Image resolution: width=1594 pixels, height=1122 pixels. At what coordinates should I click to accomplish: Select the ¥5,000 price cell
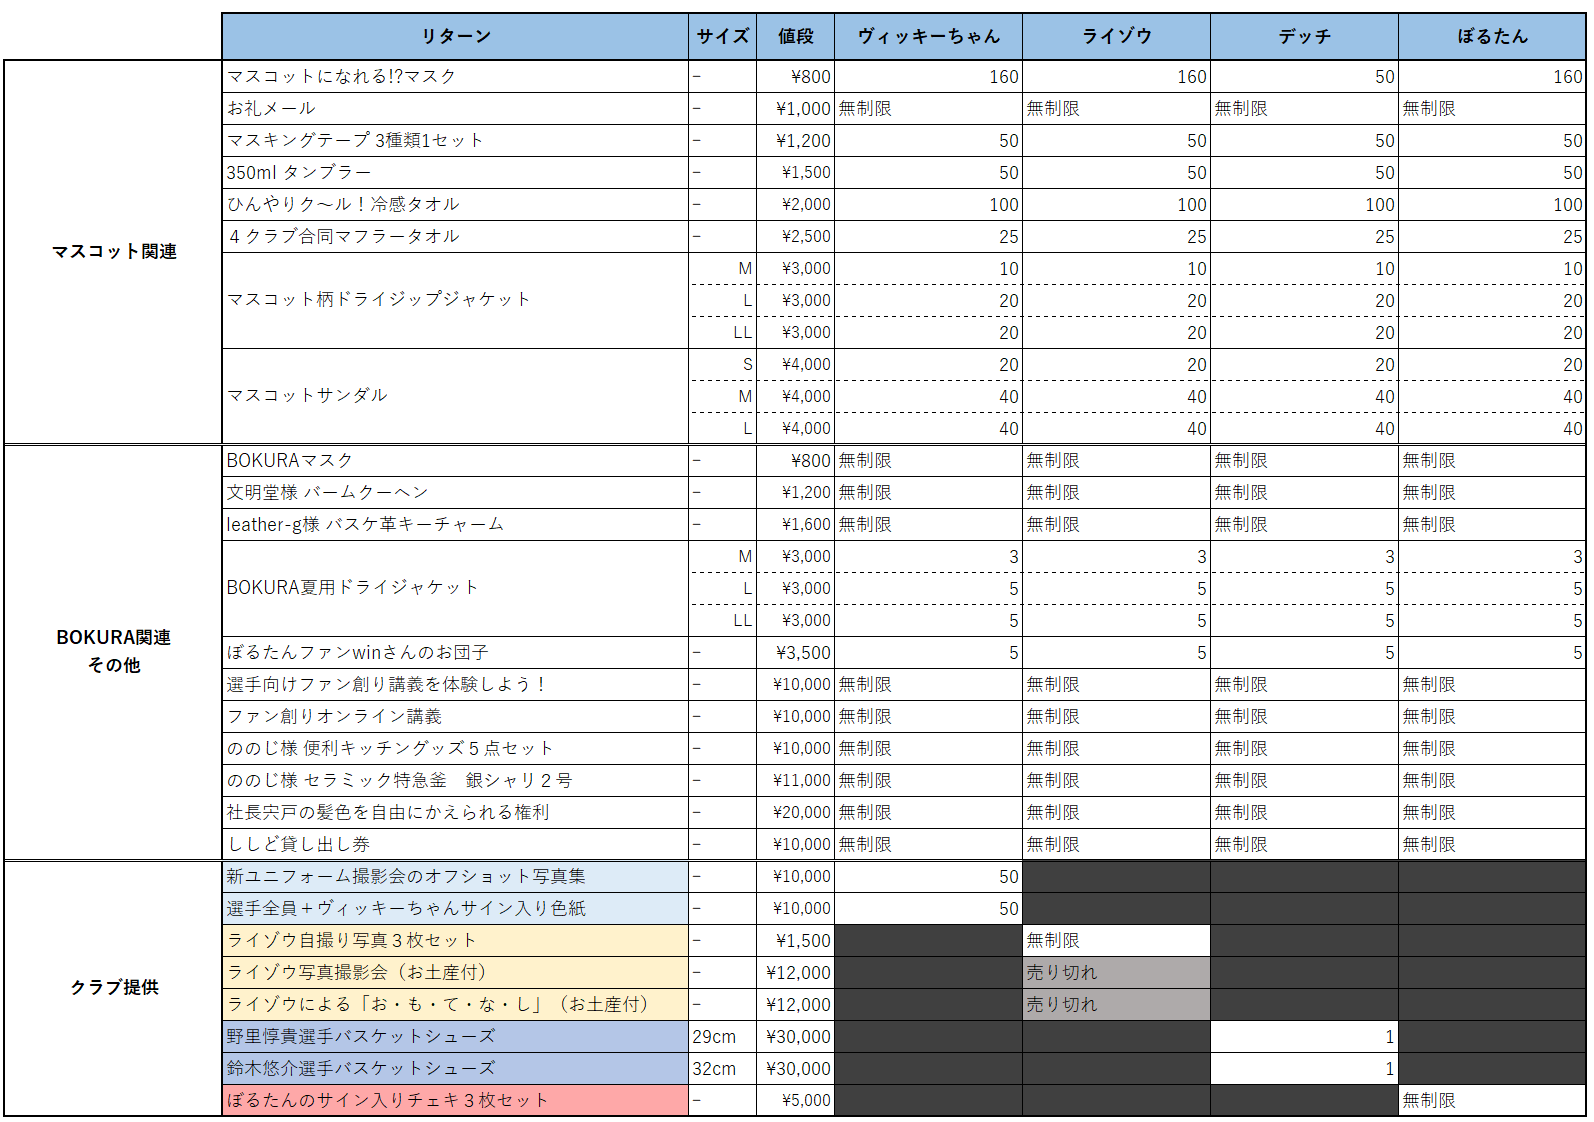pos(795,1100)
